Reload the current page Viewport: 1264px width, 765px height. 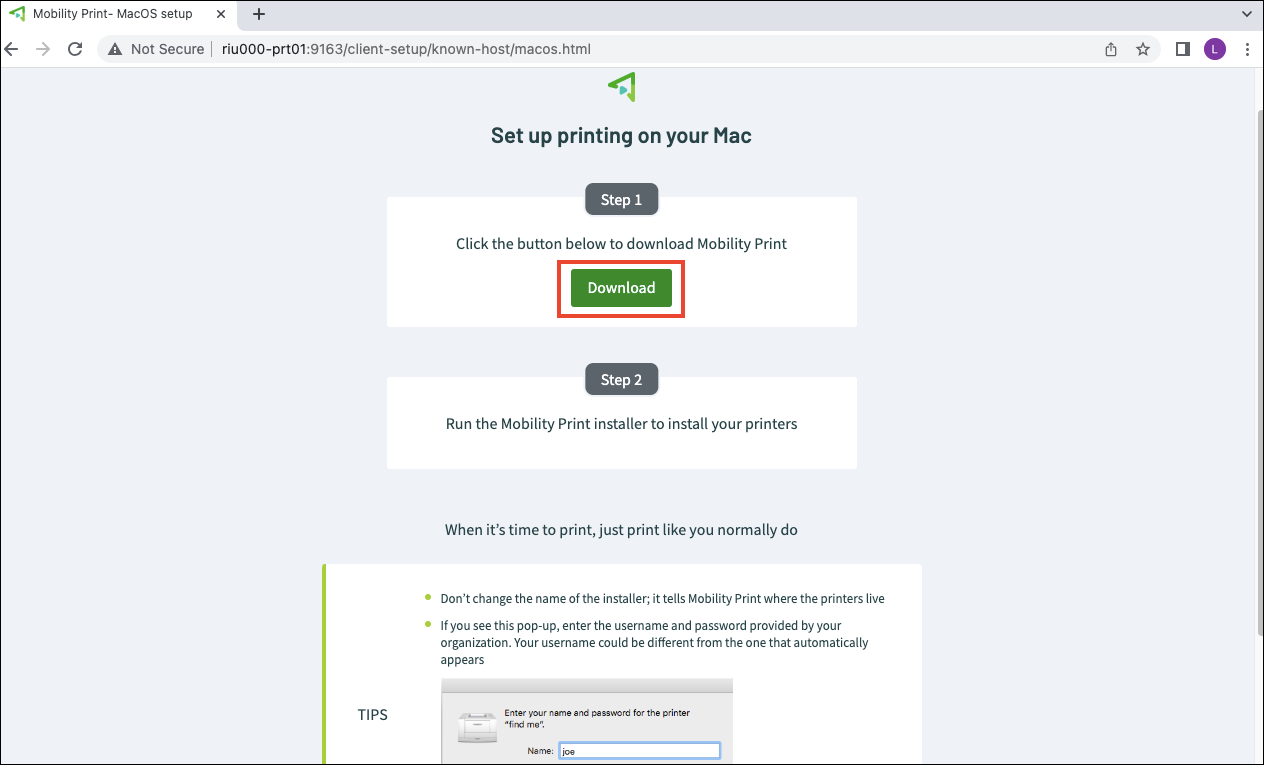pyautogui.click(x=74, y=48)
